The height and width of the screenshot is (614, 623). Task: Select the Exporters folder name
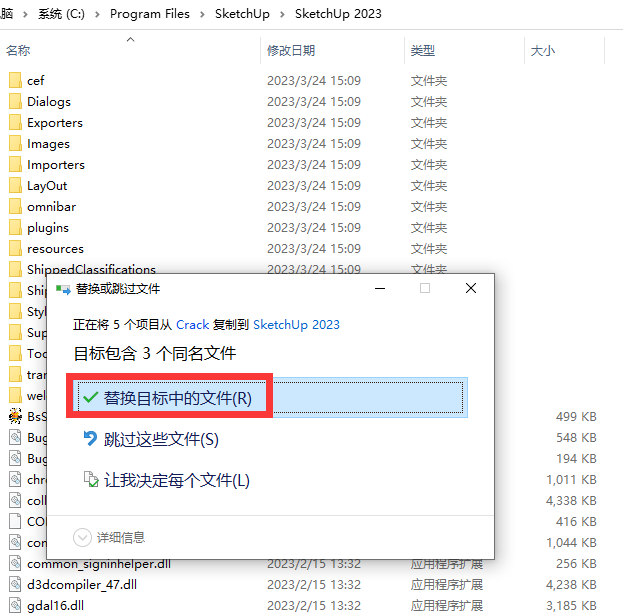tap(55, 122)
